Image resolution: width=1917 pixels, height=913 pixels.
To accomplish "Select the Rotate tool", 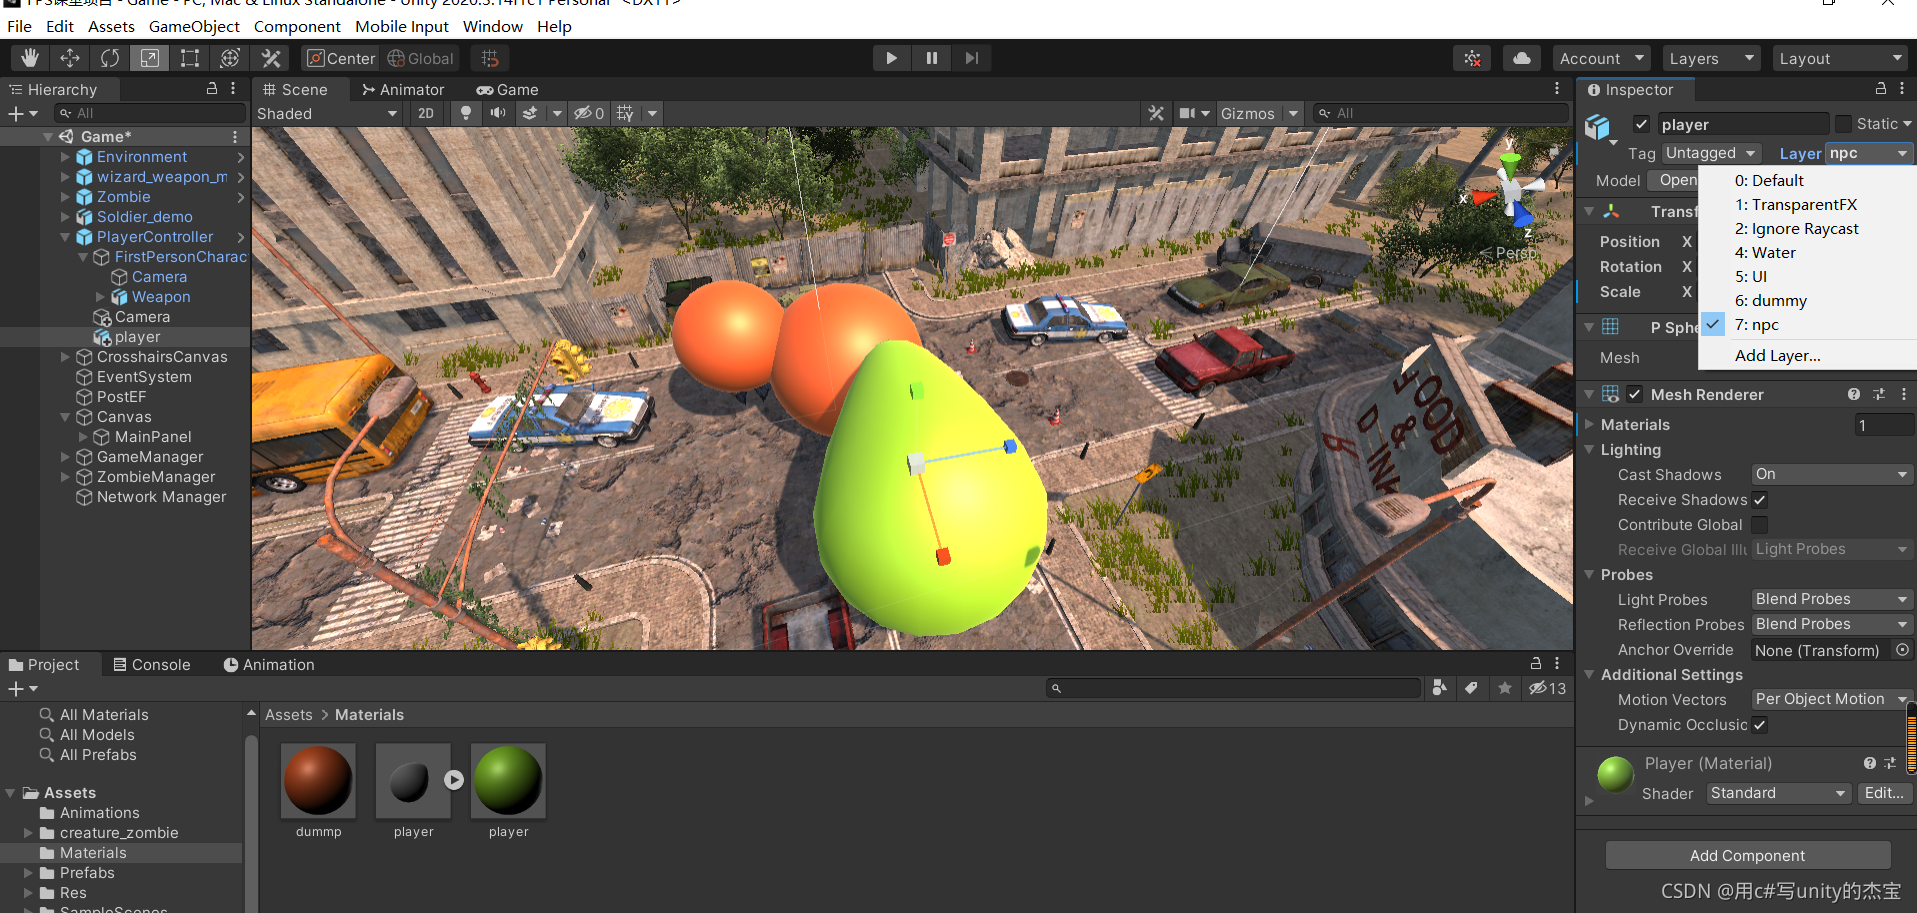I will tap(110, 58).
